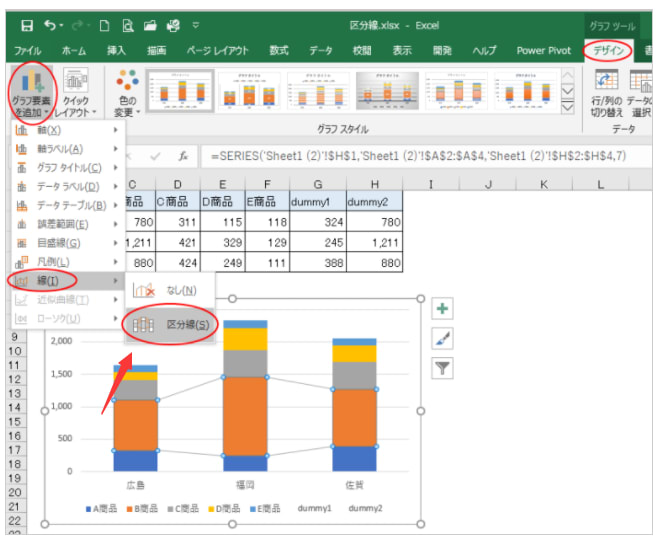Click the chart styles paintbrush button
657x543 pixels.
(x=442, y=339)
